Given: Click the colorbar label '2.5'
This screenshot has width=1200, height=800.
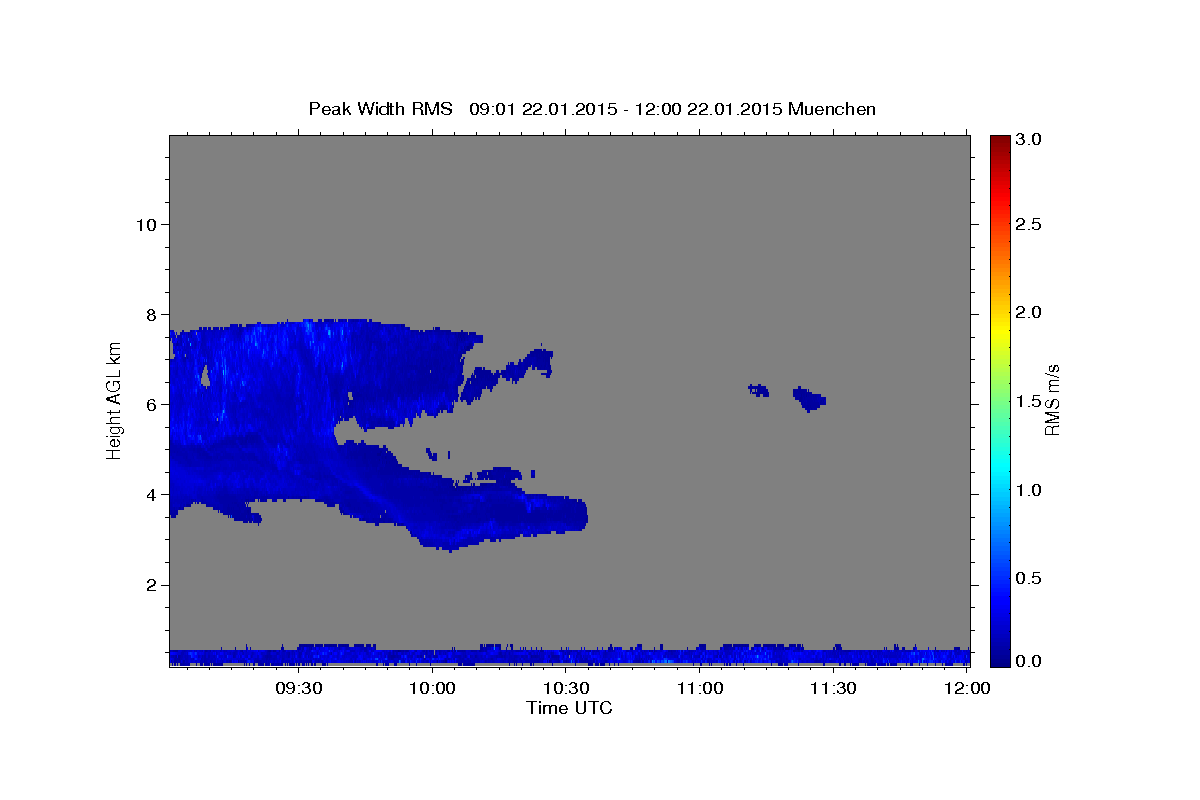Looking at the screenshot, I should tap(1030, 224).
